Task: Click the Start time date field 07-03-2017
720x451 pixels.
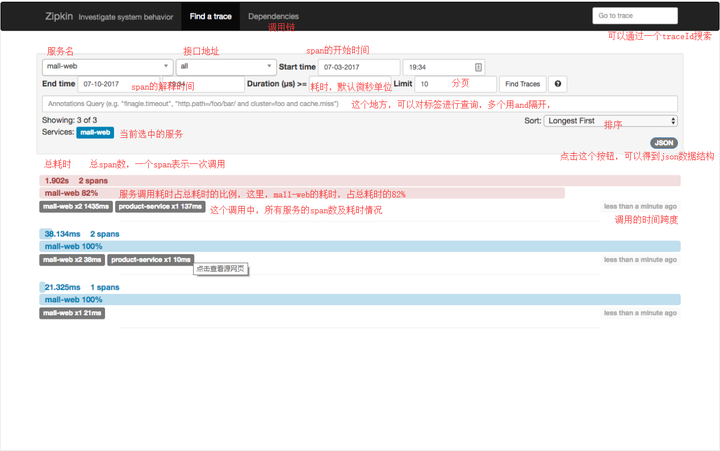Action: coord(359,67)
